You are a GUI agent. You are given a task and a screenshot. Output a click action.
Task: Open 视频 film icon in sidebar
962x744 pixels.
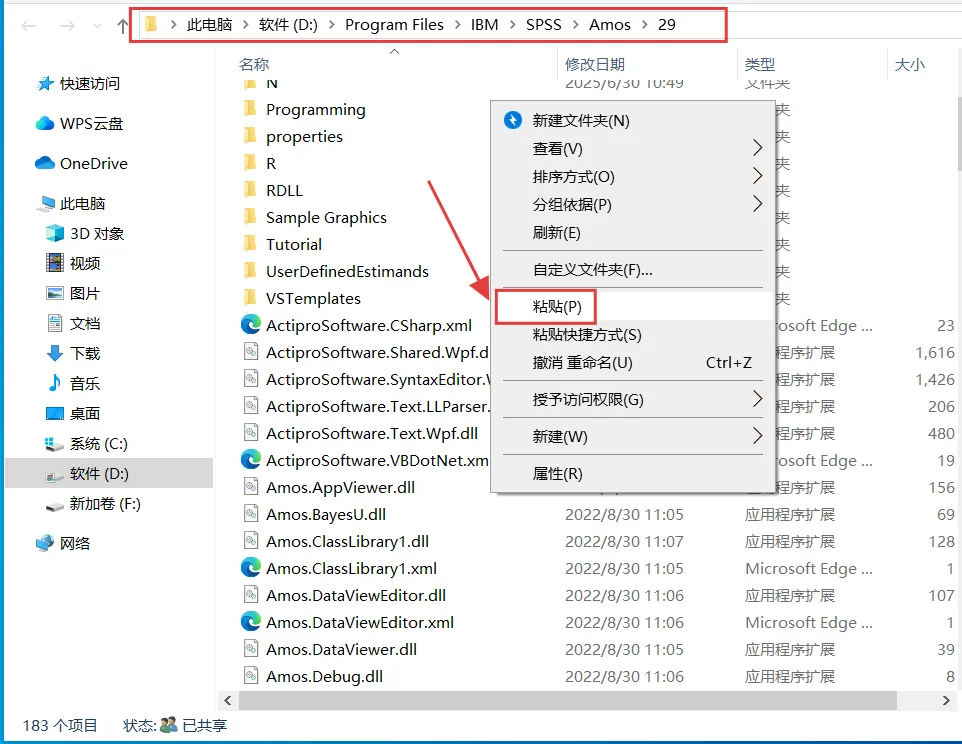[x=55, y=263]
